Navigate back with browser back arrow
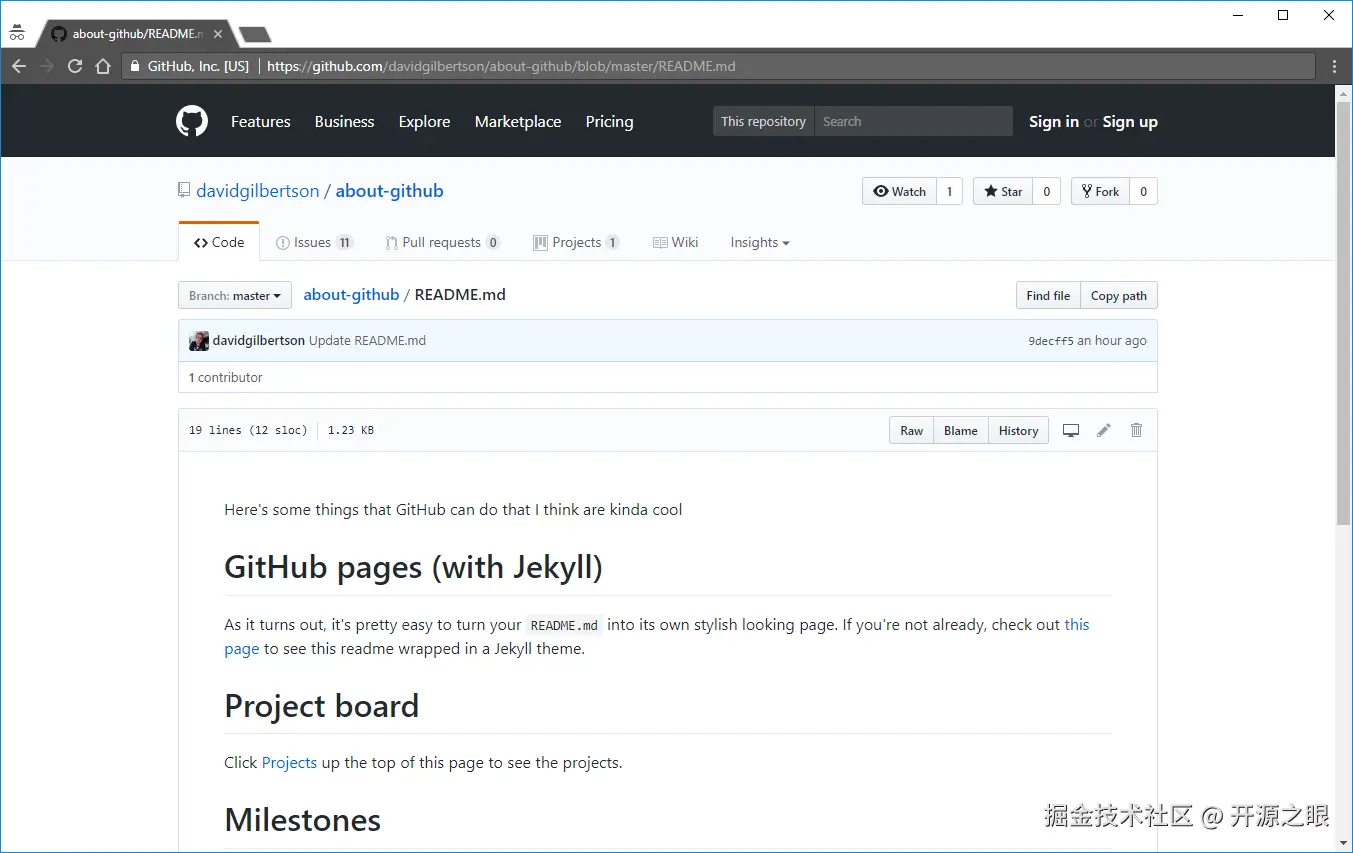 tap(19, 66)
